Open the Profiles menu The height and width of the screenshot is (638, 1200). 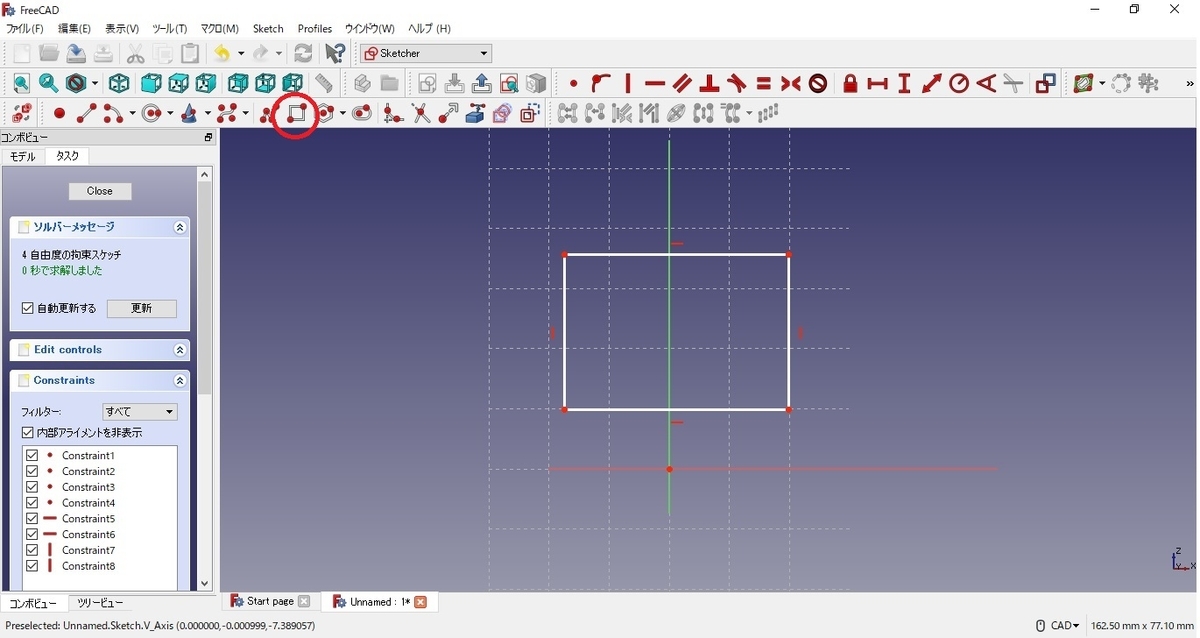pos(315,29)
